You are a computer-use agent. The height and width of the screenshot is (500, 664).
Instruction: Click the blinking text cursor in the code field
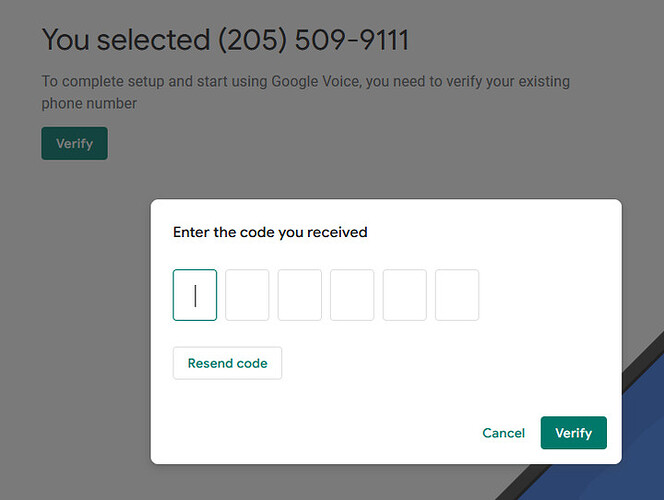pos(195,296)
